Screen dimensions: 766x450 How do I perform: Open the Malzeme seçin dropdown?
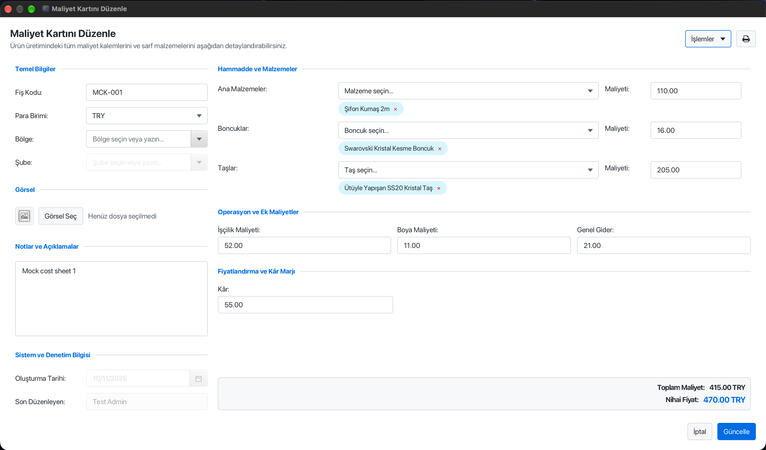pos(468,91)
